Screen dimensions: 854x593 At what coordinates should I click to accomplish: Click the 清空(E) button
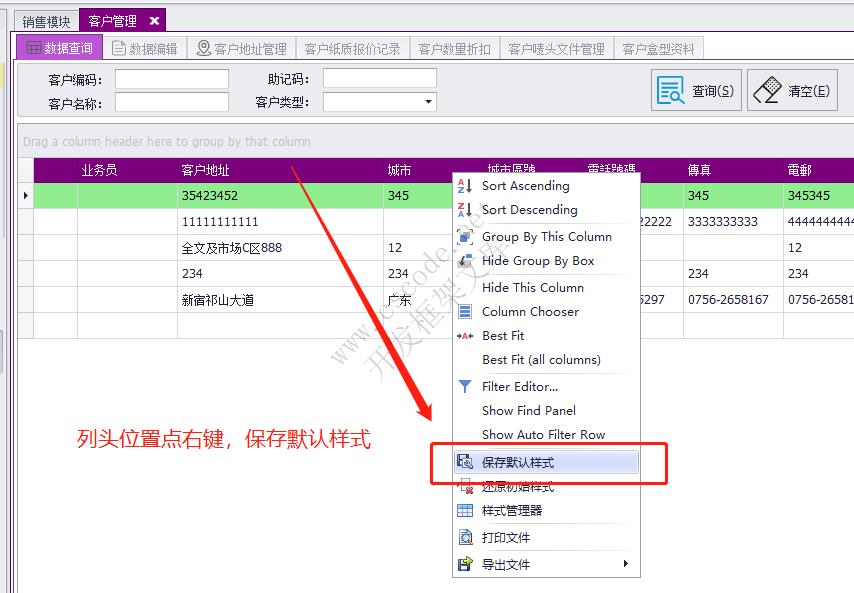(796, 89)
